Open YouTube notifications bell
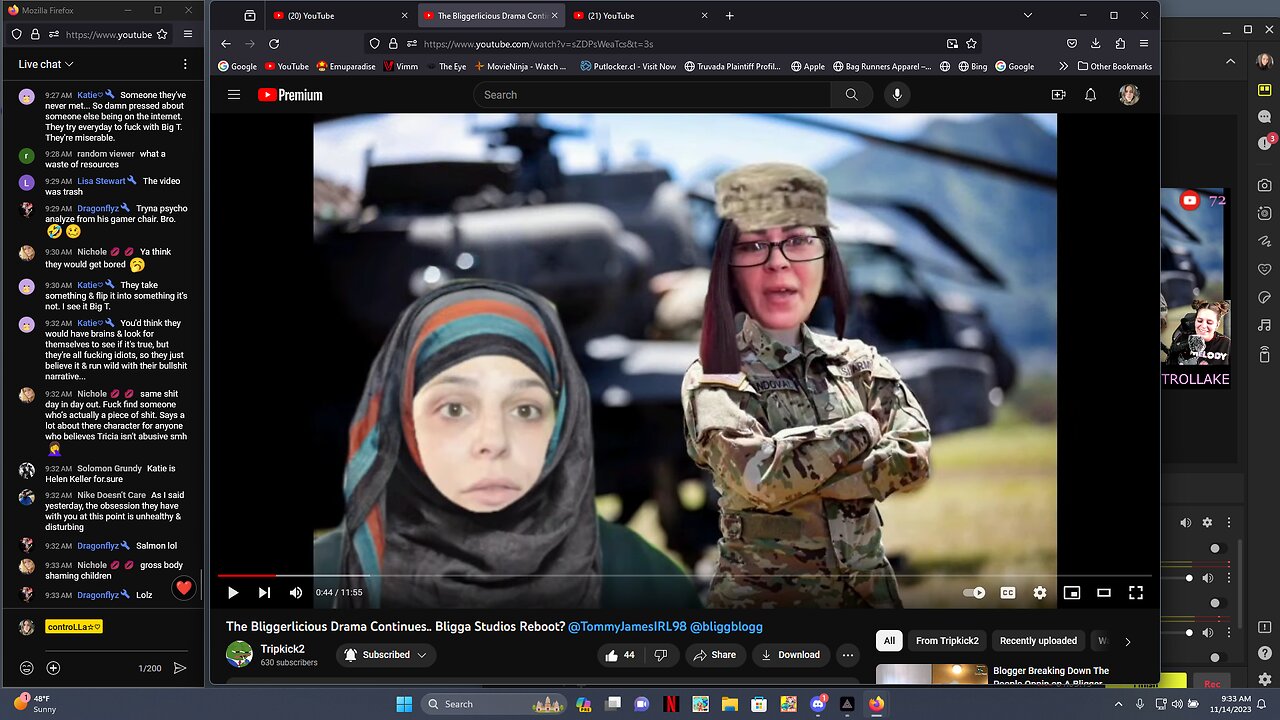The width and height of the screenshot is (1280, 720). point(1091,95)
